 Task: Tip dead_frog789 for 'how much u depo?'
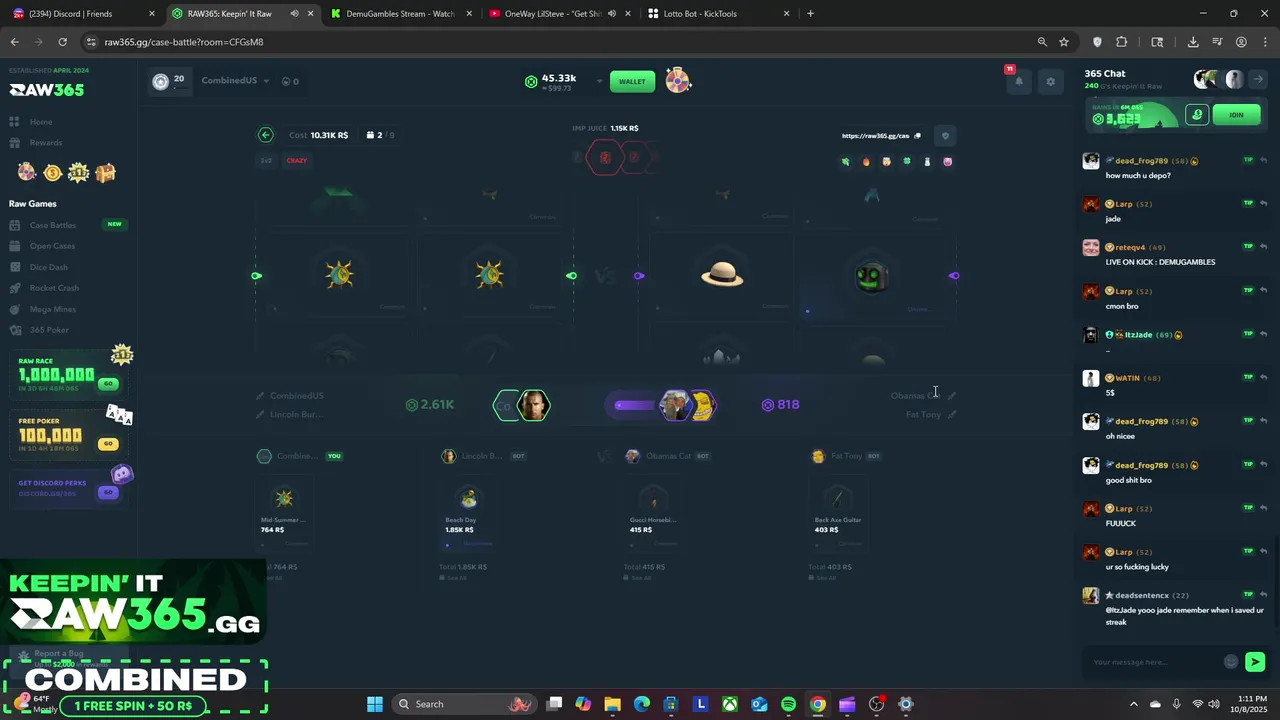point(1248,160)
